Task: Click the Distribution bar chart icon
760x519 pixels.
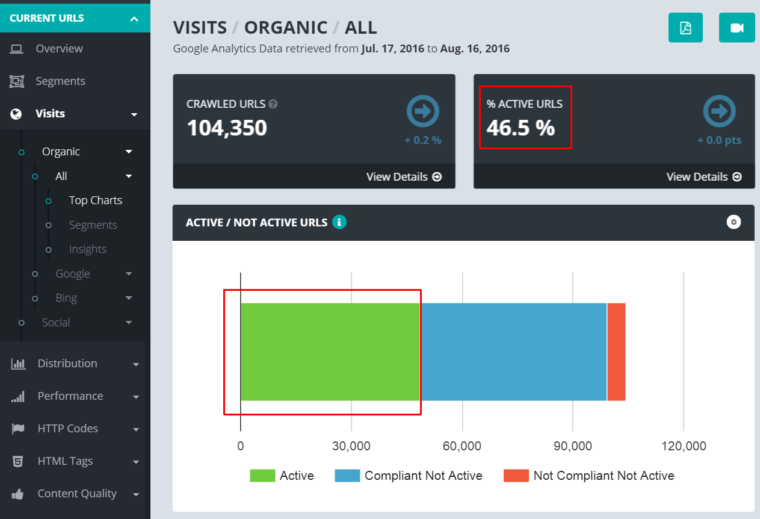Action: point(18,363)
